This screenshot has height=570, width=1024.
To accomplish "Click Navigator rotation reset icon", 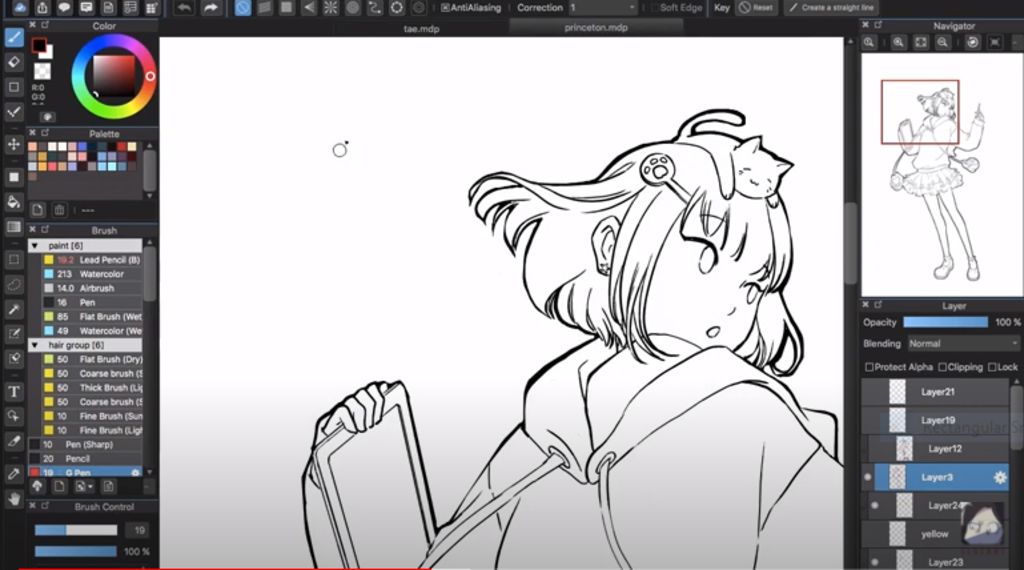I will (x=973, y=42).
